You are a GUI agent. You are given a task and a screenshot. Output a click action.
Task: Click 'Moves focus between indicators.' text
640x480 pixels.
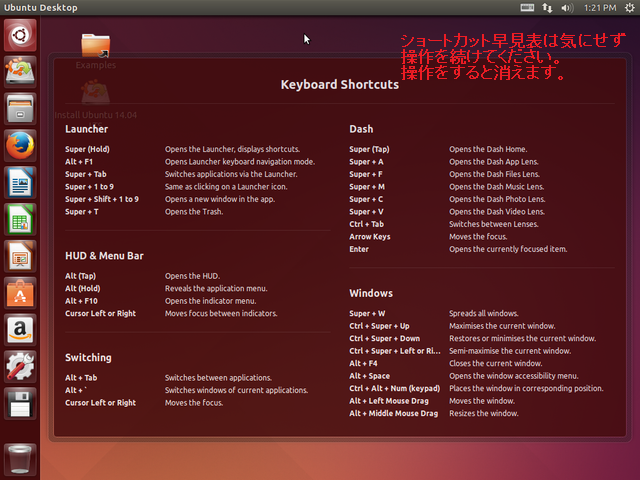tap(221, 313)
